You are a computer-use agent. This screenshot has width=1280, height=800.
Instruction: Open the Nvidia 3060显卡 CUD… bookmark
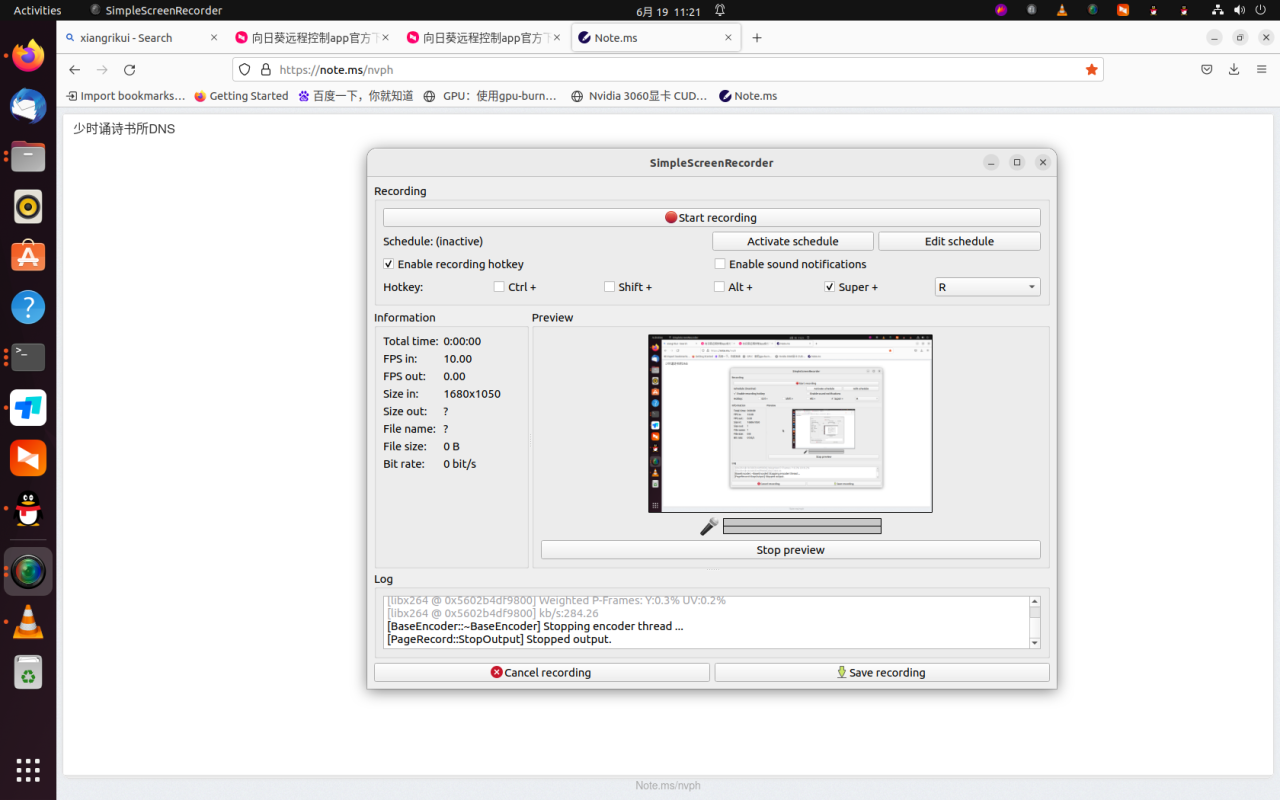pos(639,96)
